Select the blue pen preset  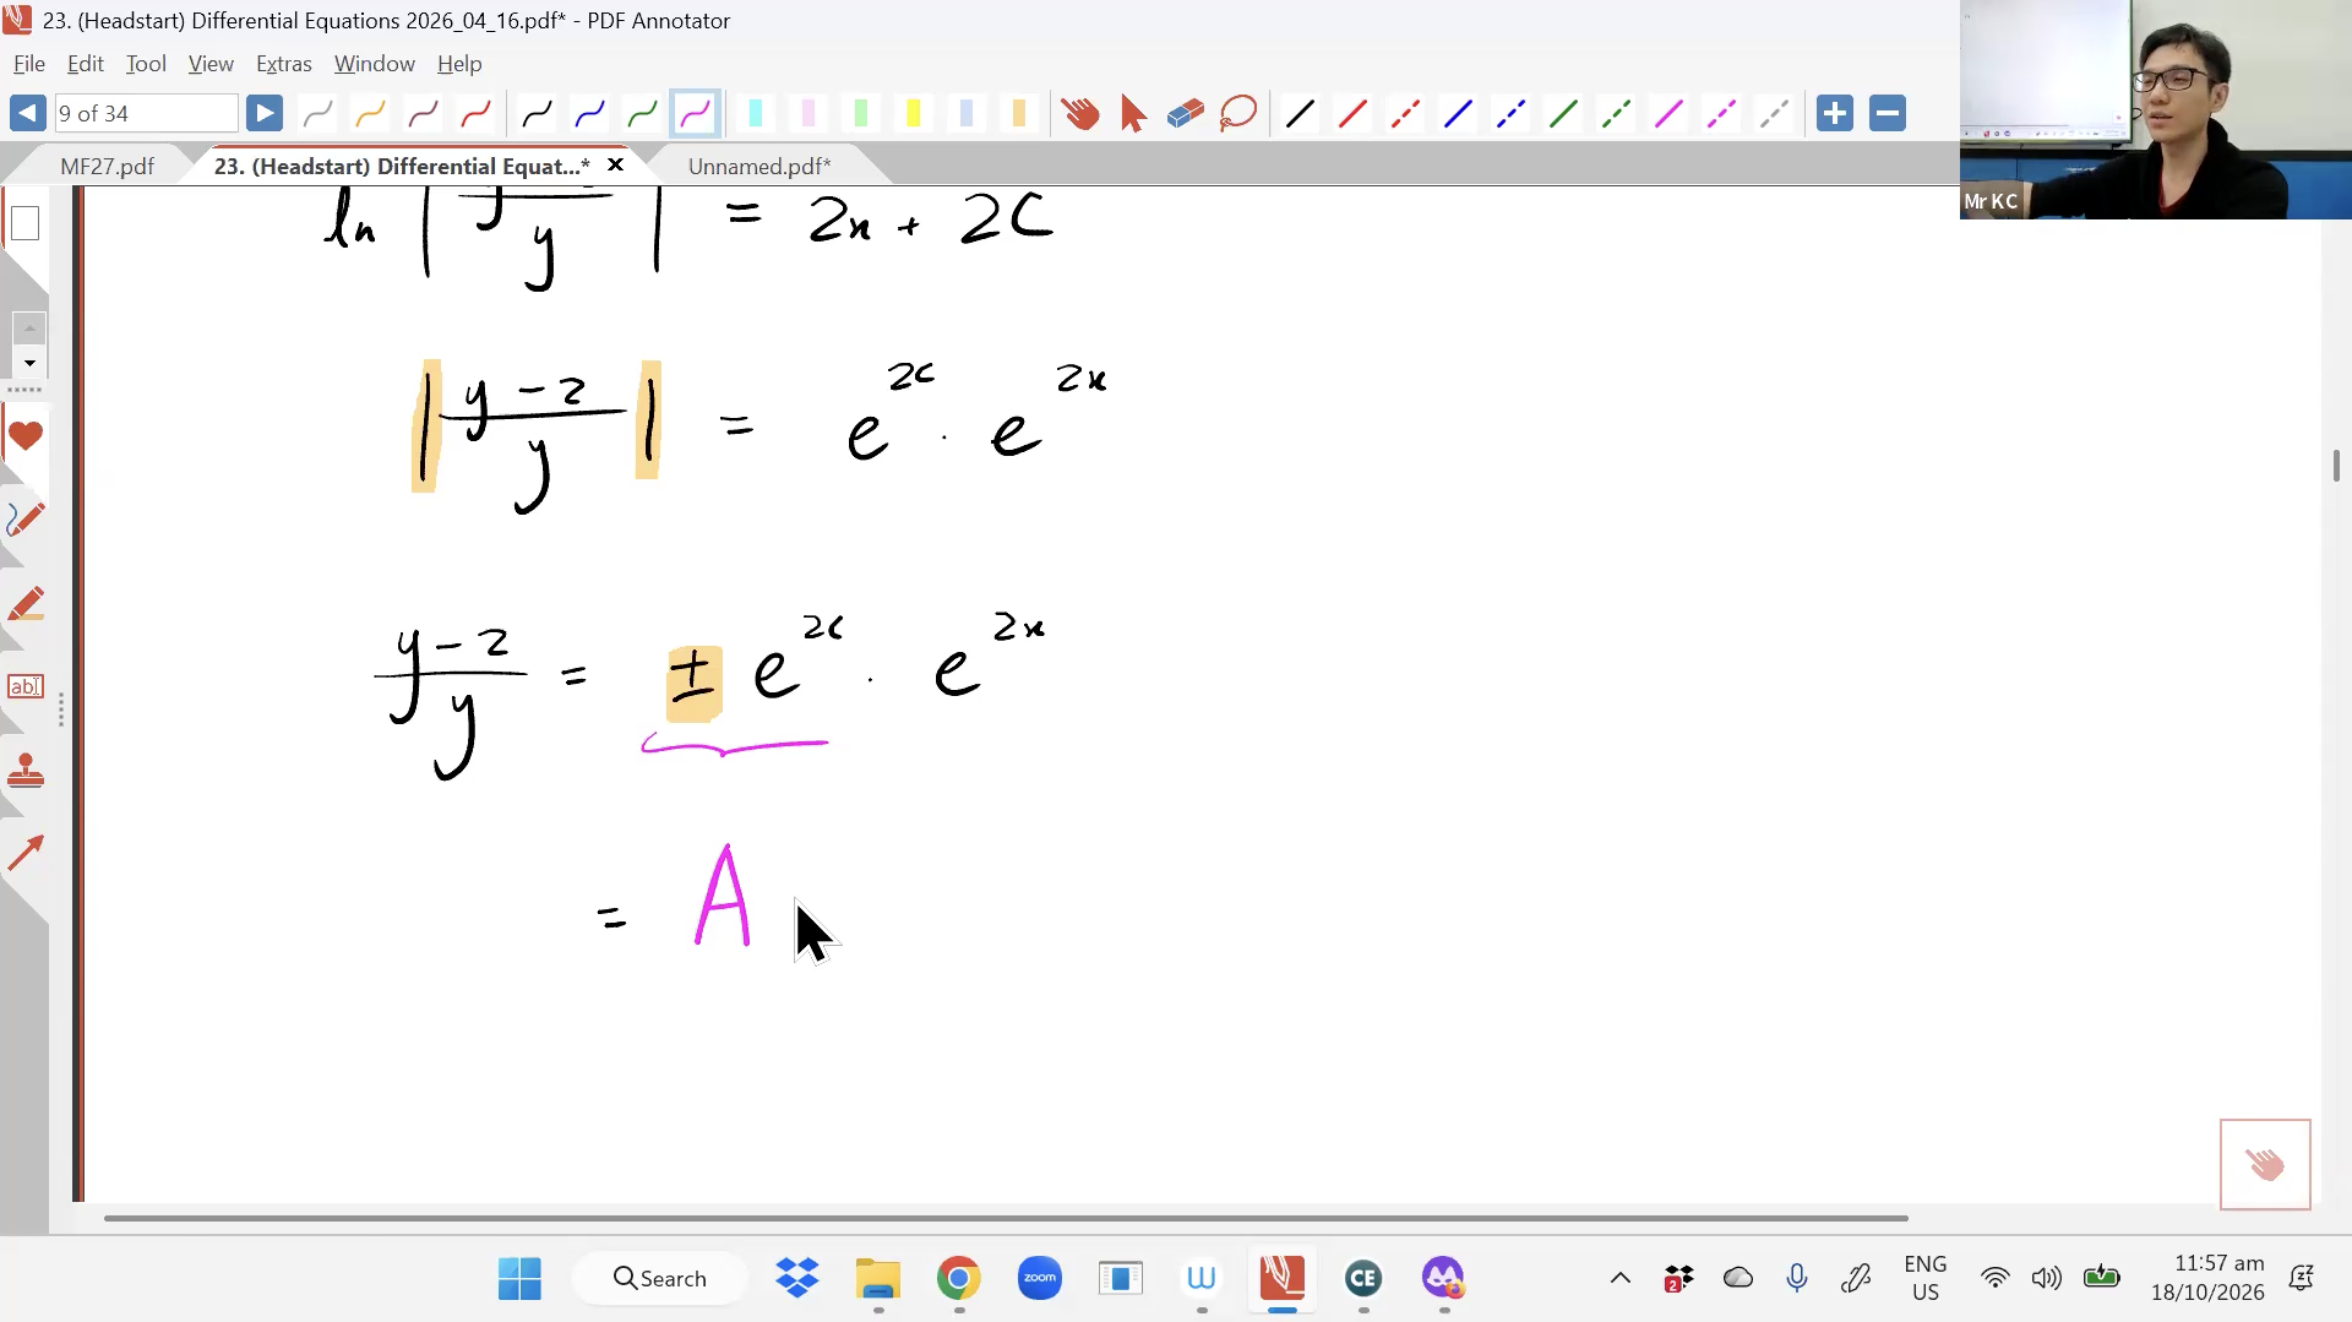click(x=590, y=113)
